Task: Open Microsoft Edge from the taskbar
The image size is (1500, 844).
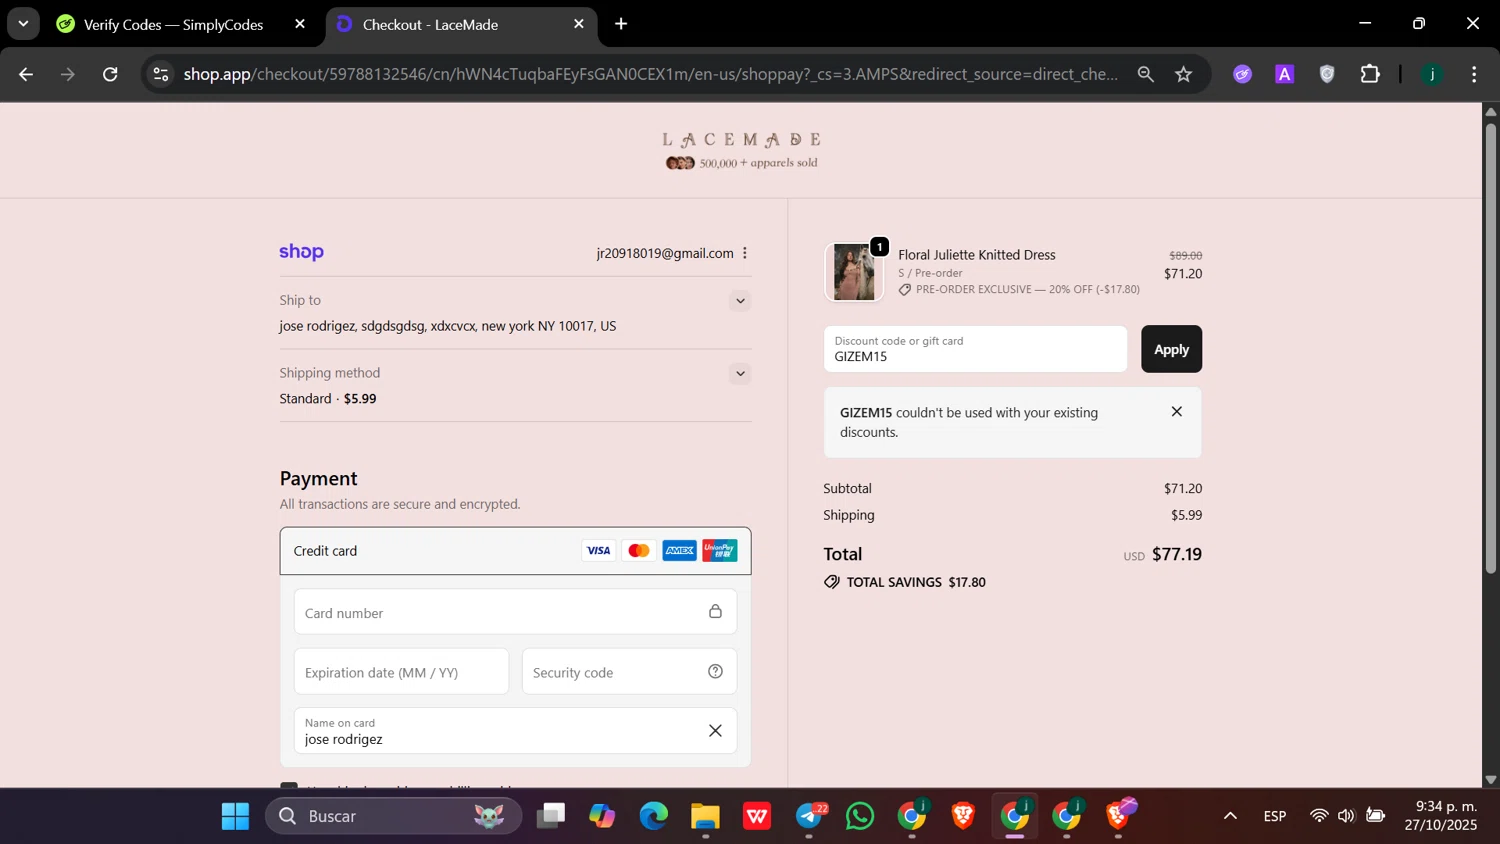Action: 653,816
